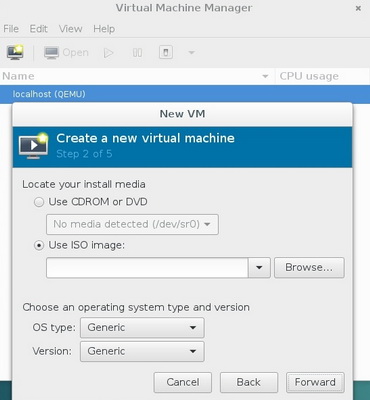Open the Version Generic dropdown
Image resolution: width=370 pixels, height=400 pixels.
[x=142, y=351]
